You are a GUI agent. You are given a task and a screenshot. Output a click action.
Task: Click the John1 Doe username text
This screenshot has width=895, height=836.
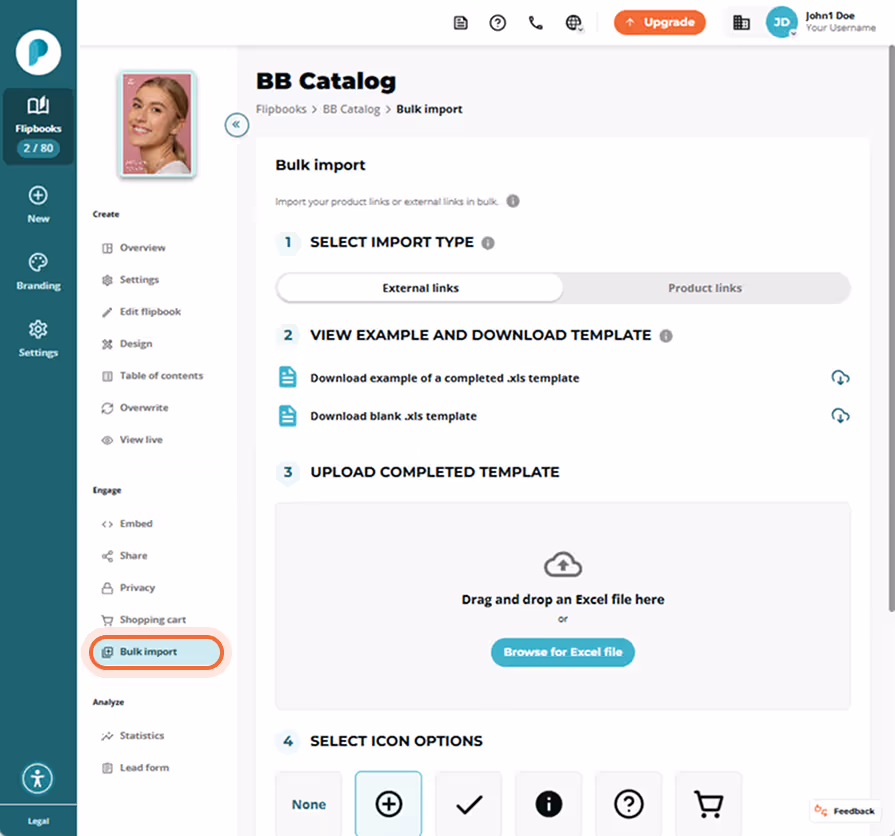click(830, 16)
